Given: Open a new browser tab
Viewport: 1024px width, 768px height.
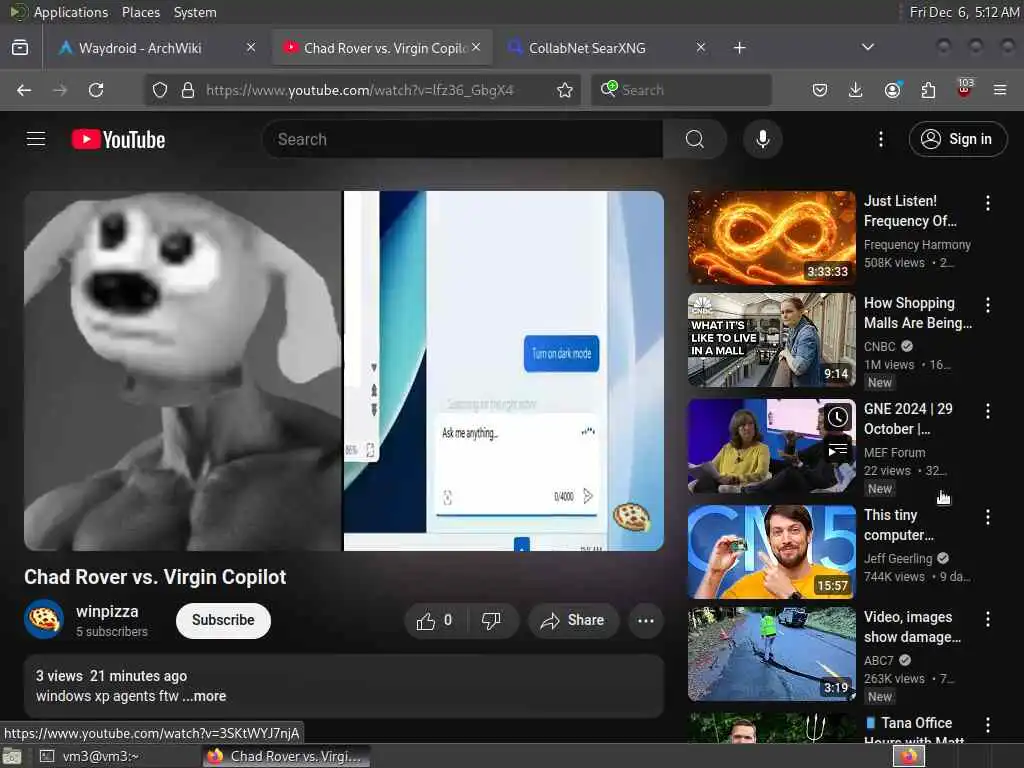Looking at the screenshot, I should pyautogui.click(x=739, y=48).
